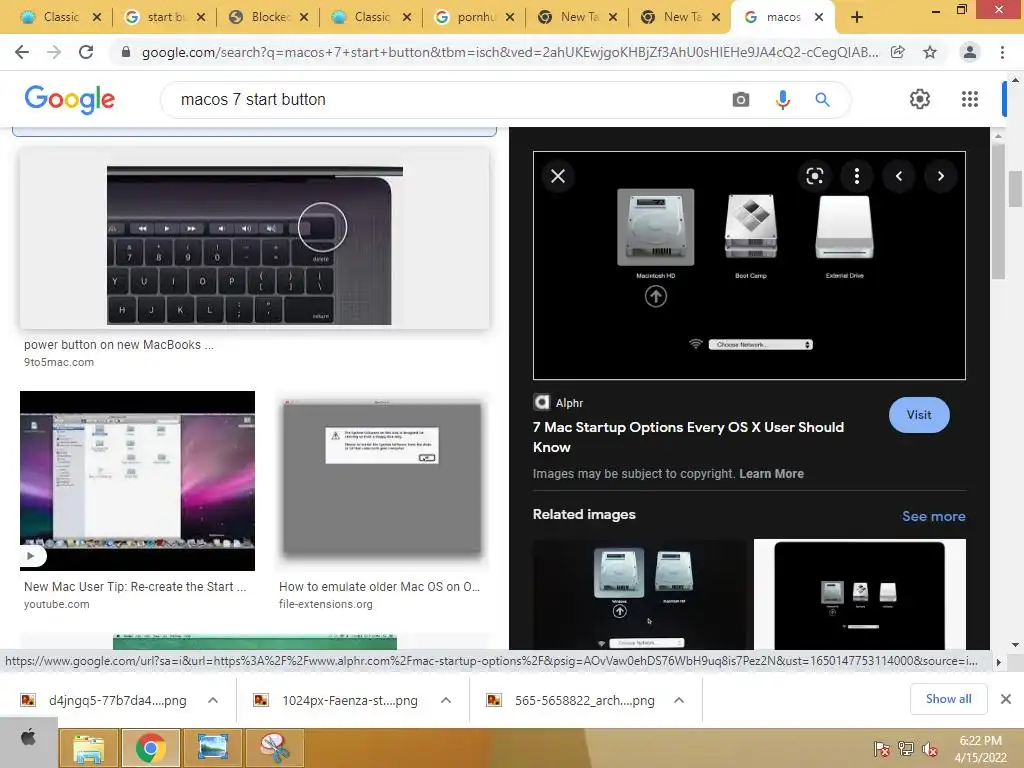Go back to the previous page
Viewport: 1024px width, 768px height.
pyautogui.click(x=22, y=52)
